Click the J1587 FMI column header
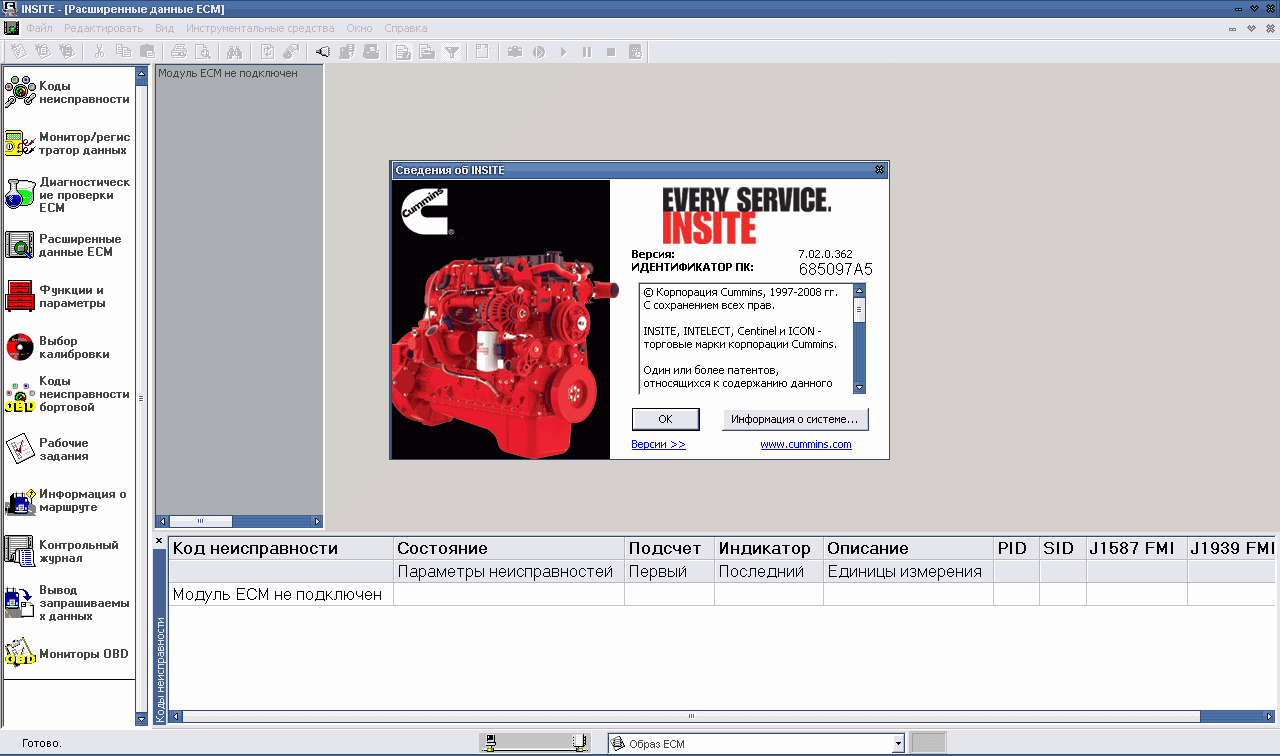Viewport: 1280px width, 756px height. (1137, 548)
